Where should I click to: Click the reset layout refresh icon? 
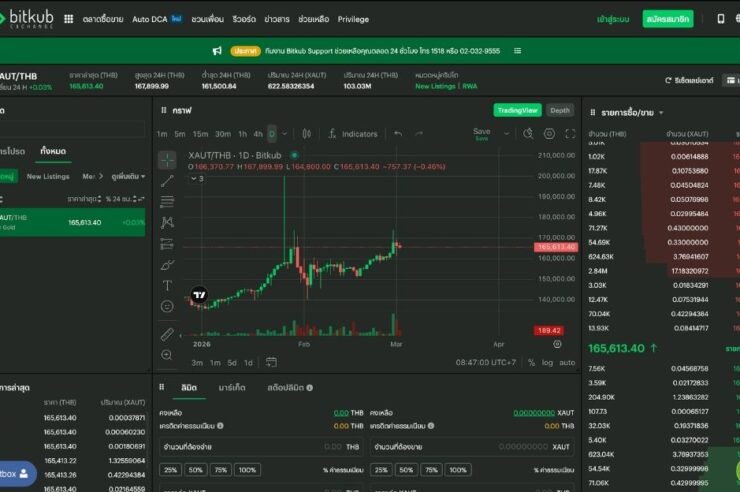668,80
